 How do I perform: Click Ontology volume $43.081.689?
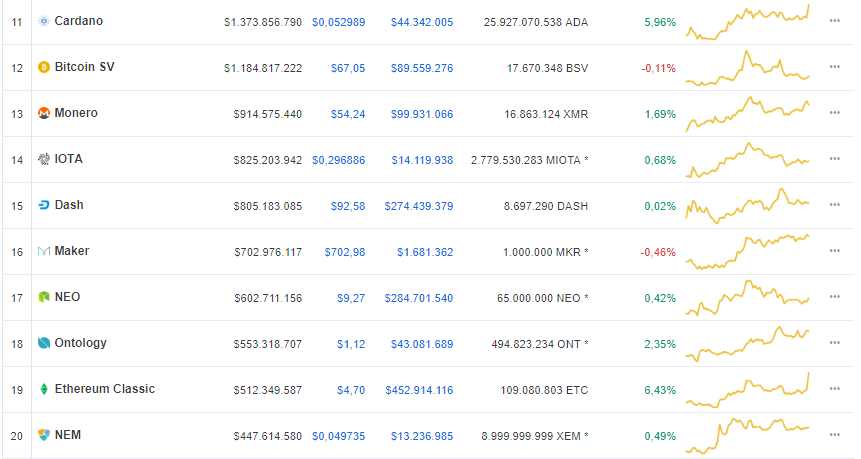422,344
